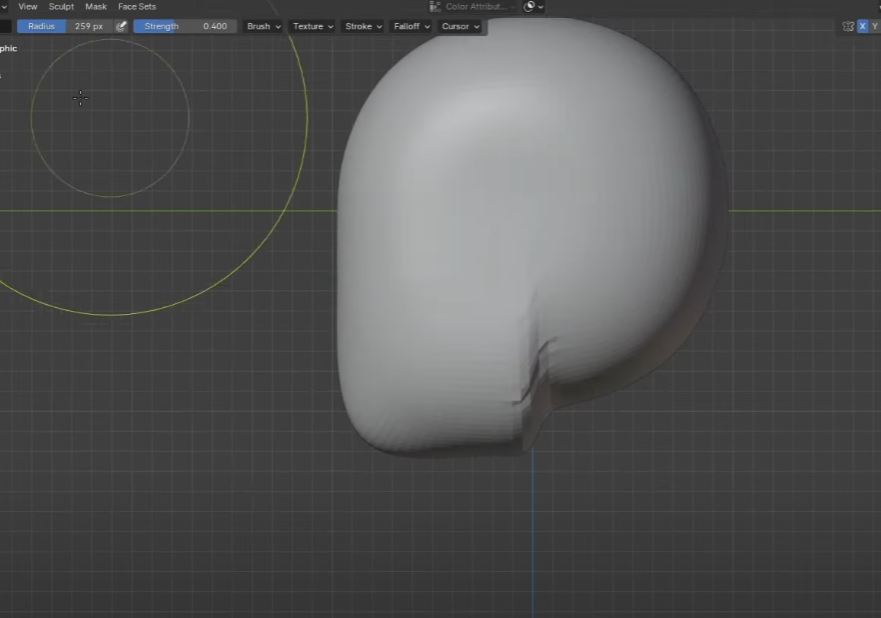Toggle radius pen pressure icon

click(122, 26)
